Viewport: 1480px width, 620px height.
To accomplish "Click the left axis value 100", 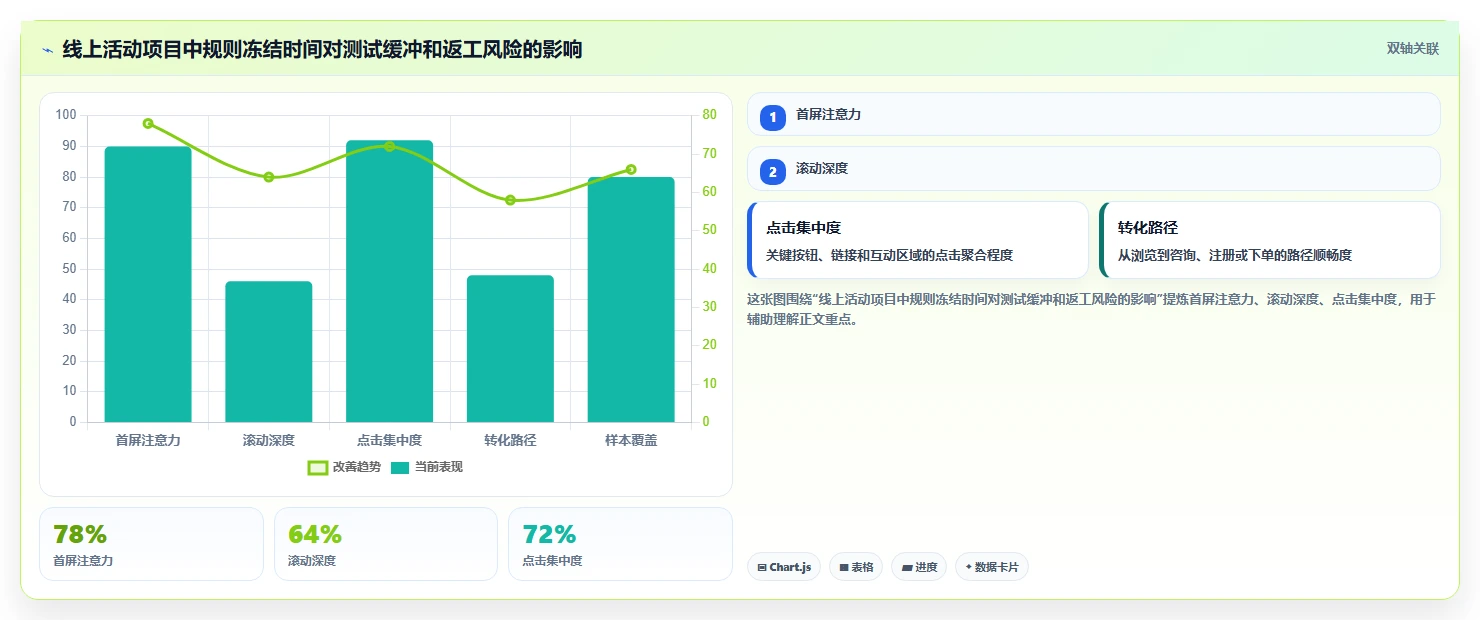I will coord(66,115).
